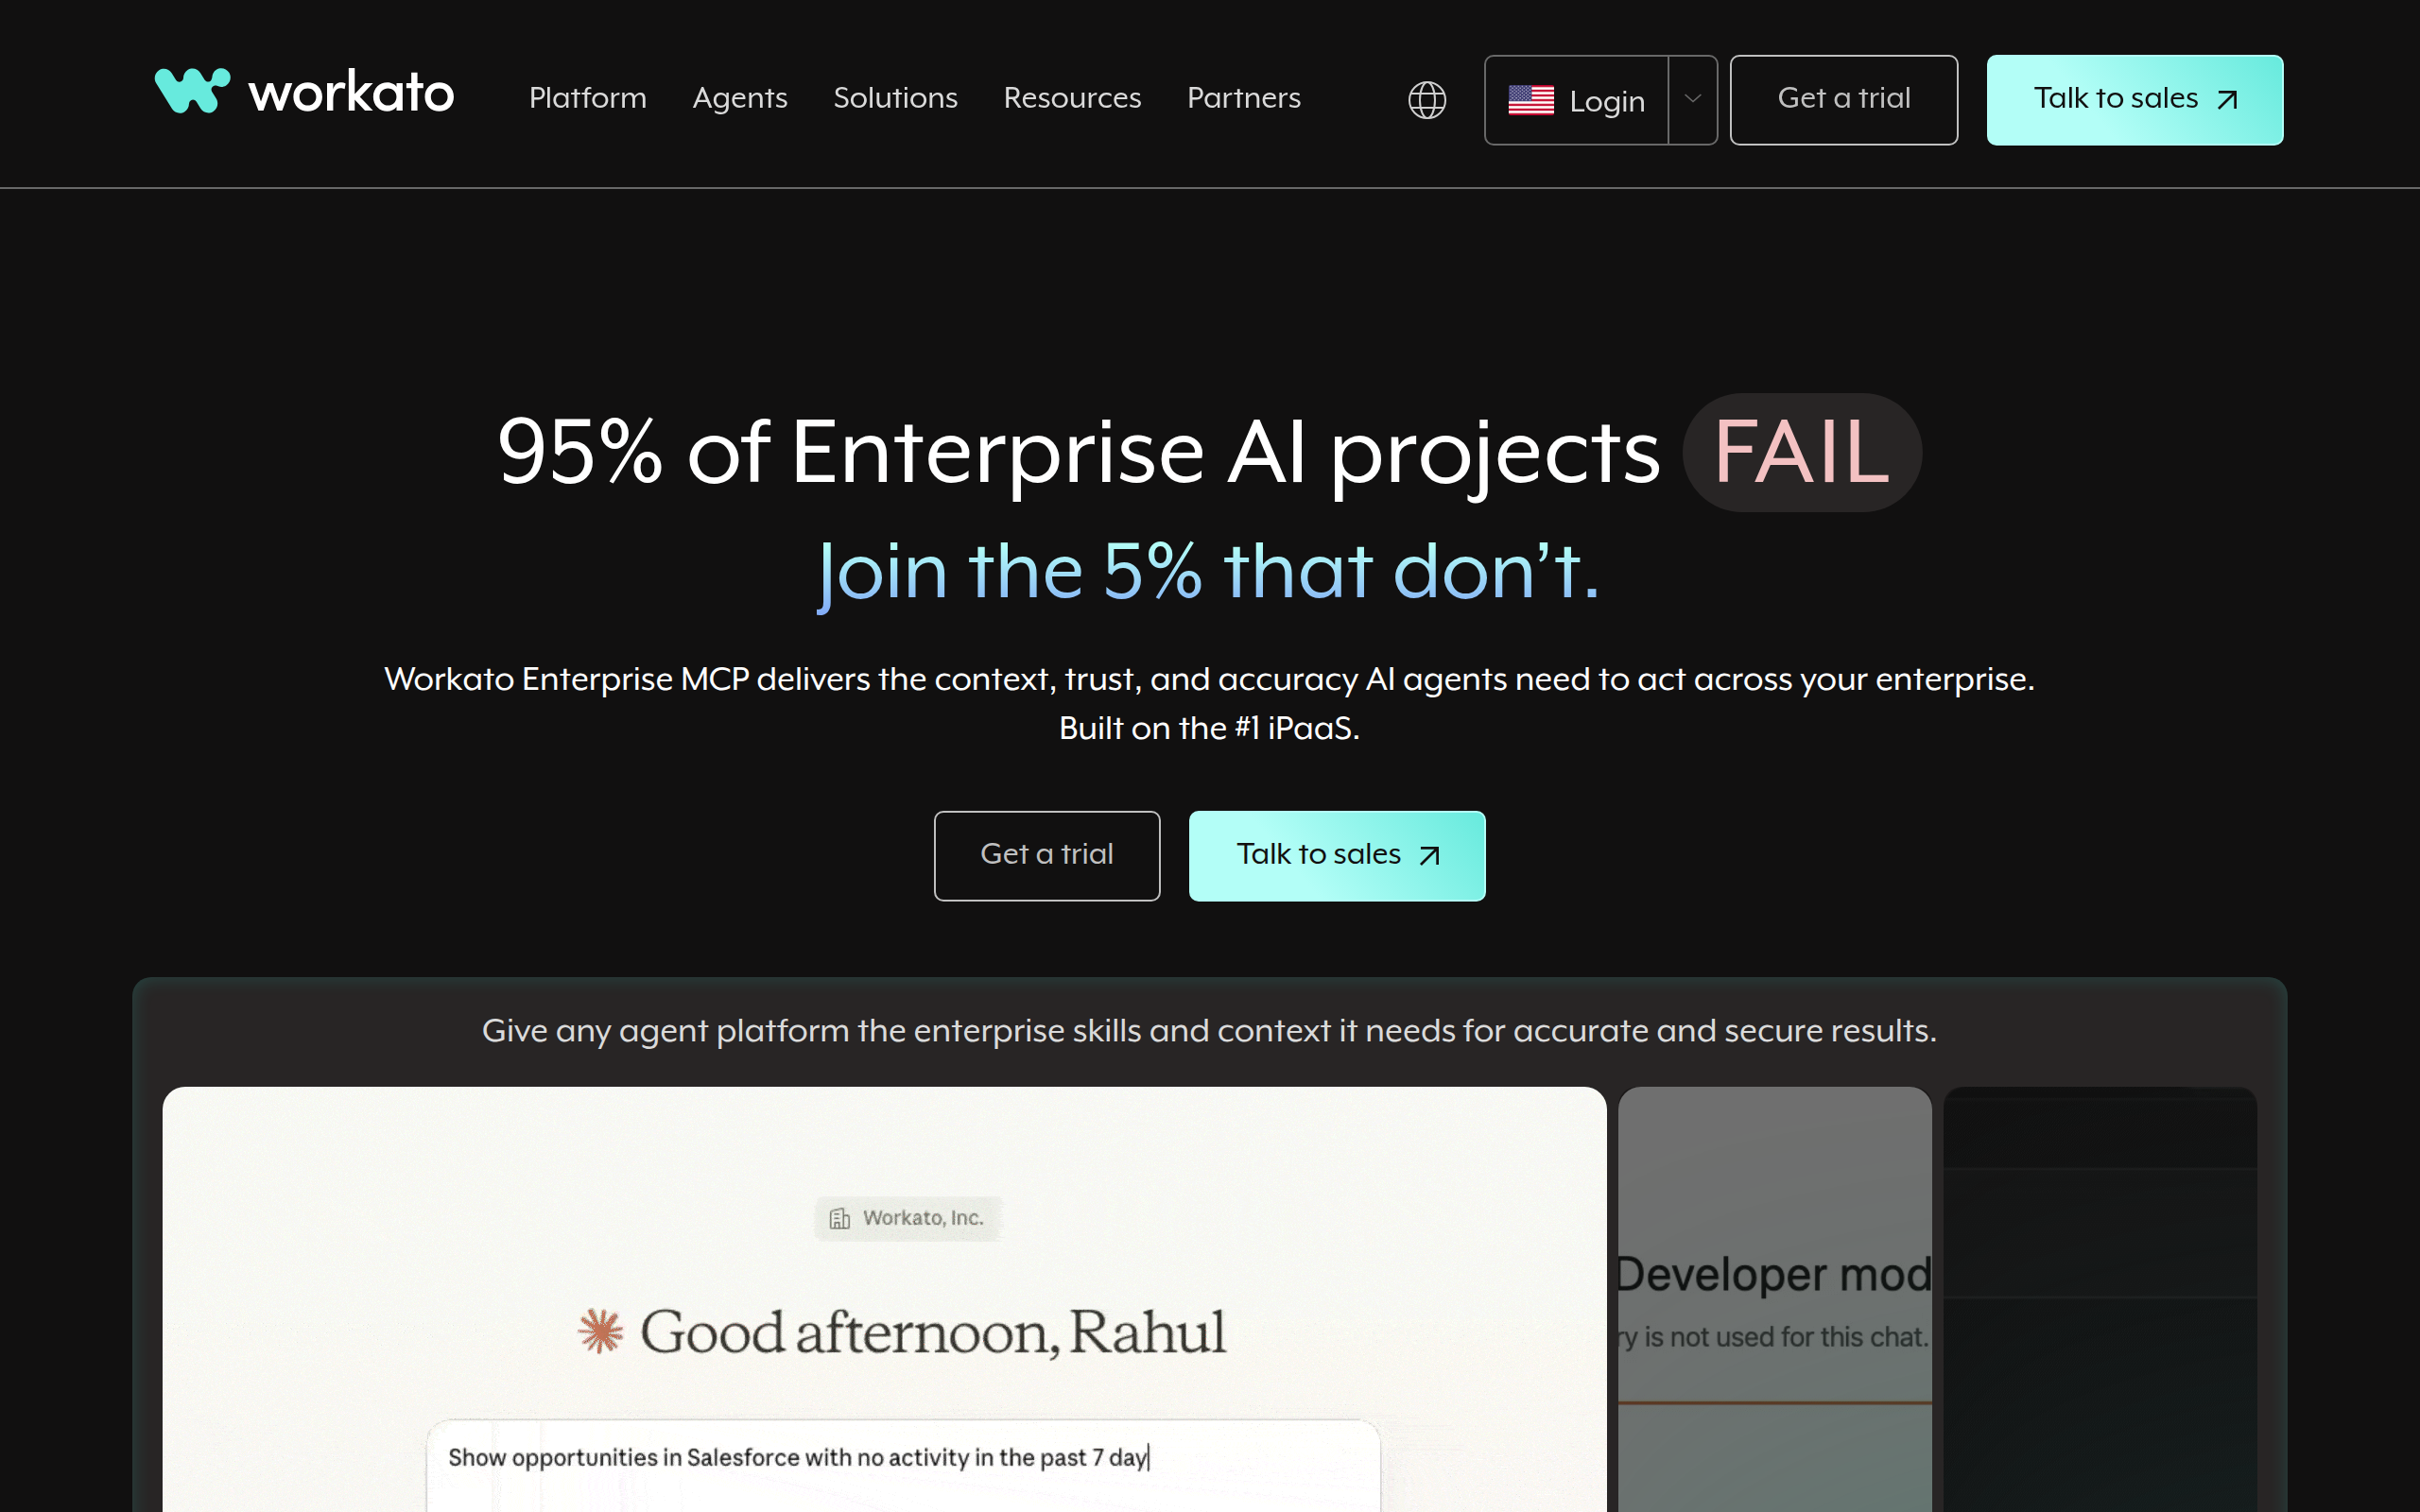The height and width of the screenshot is (1512, 2420).
Task: Open the Solutions menu
Action: (895, 98)
